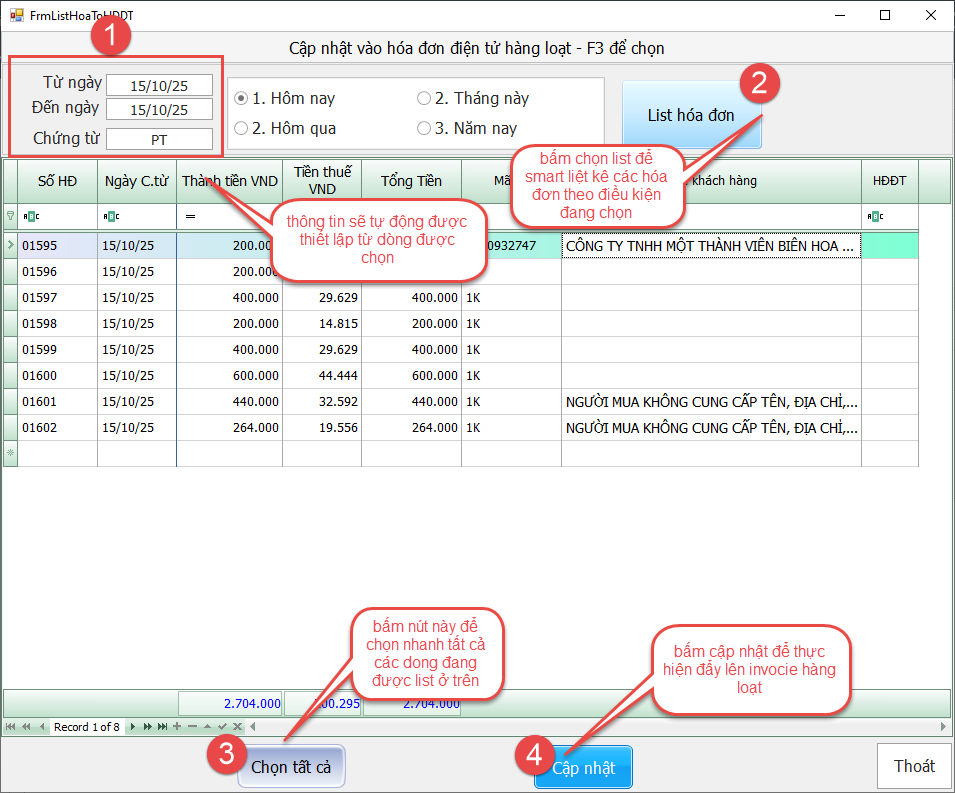Select the '2. Tháng này' radio option
The image size is (955, 793).
tap(424, 99)
